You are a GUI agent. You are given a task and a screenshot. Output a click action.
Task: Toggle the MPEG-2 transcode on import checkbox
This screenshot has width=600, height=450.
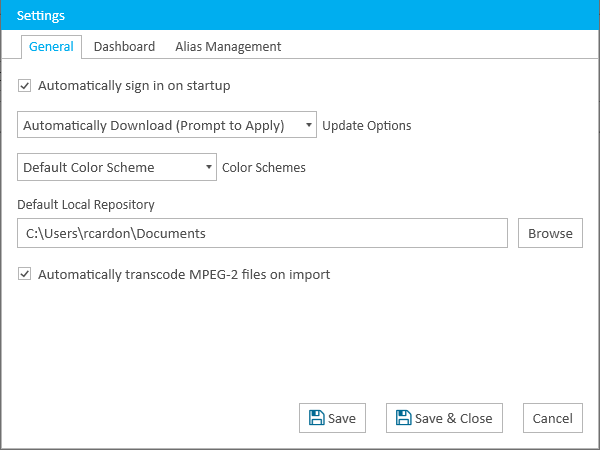24,274
